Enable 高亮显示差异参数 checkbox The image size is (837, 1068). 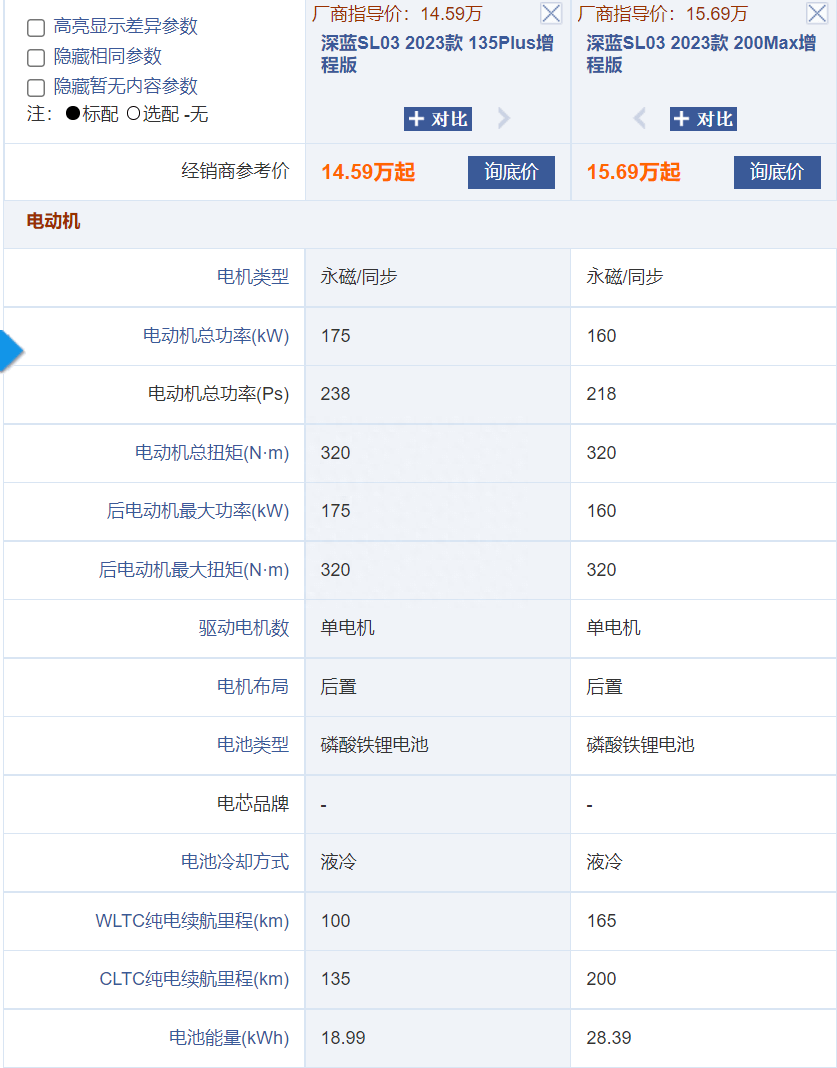(36, 28)
